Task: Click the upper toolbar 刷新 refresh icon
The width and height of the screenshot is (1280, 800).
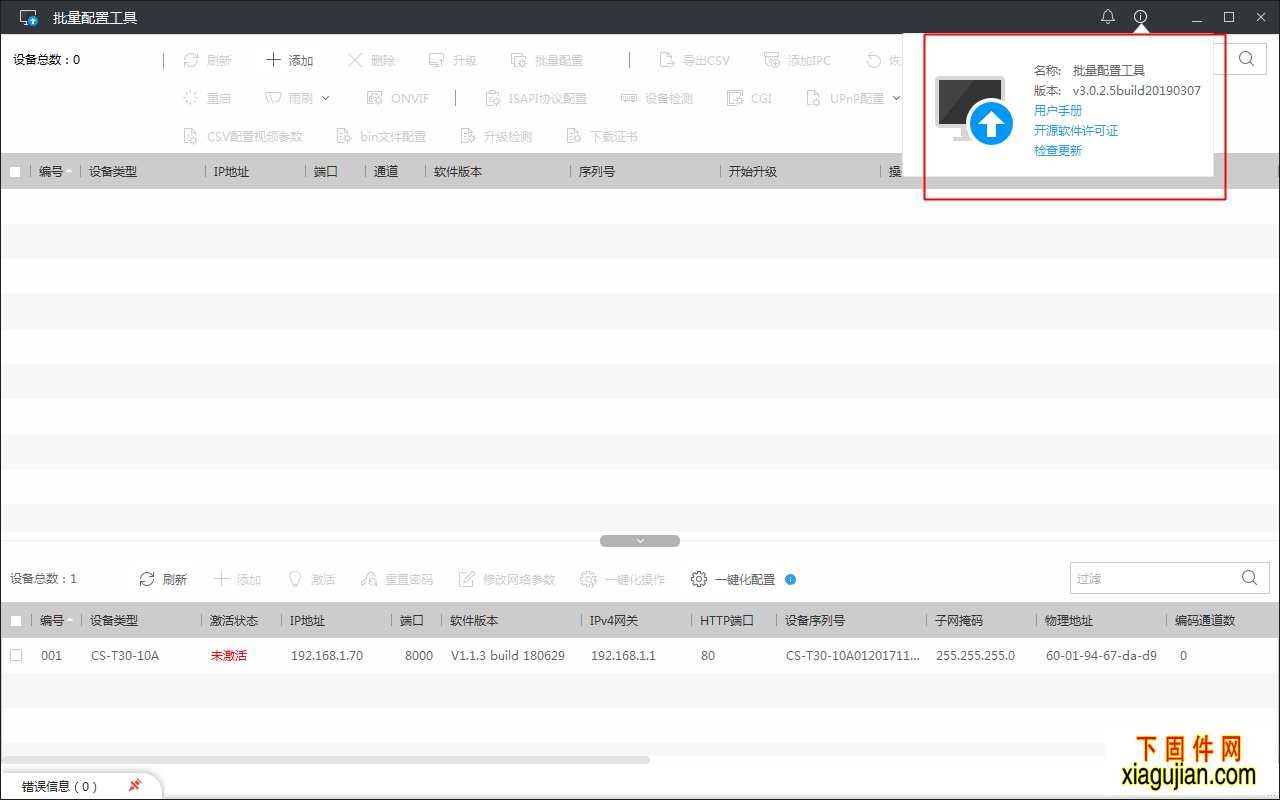Action: point(191,60)
